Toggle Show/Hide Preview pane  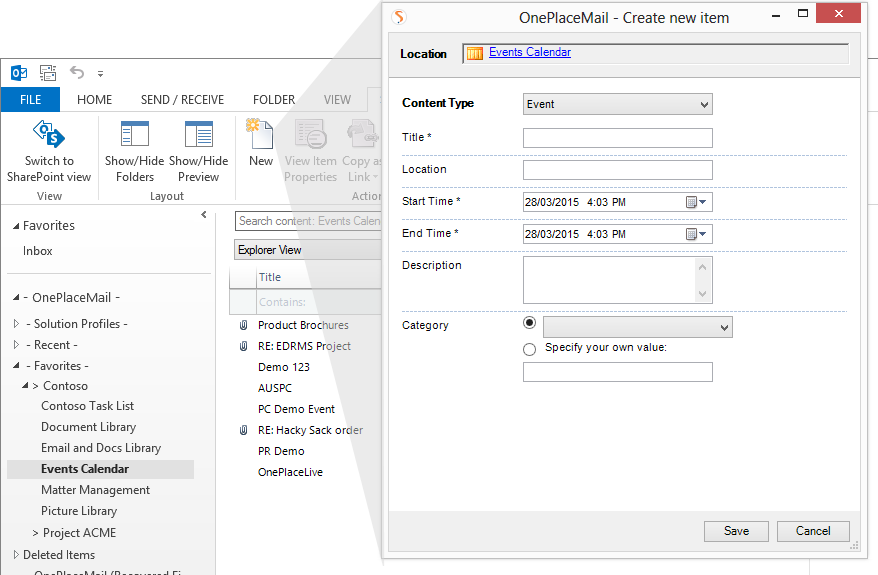(198, 135)
